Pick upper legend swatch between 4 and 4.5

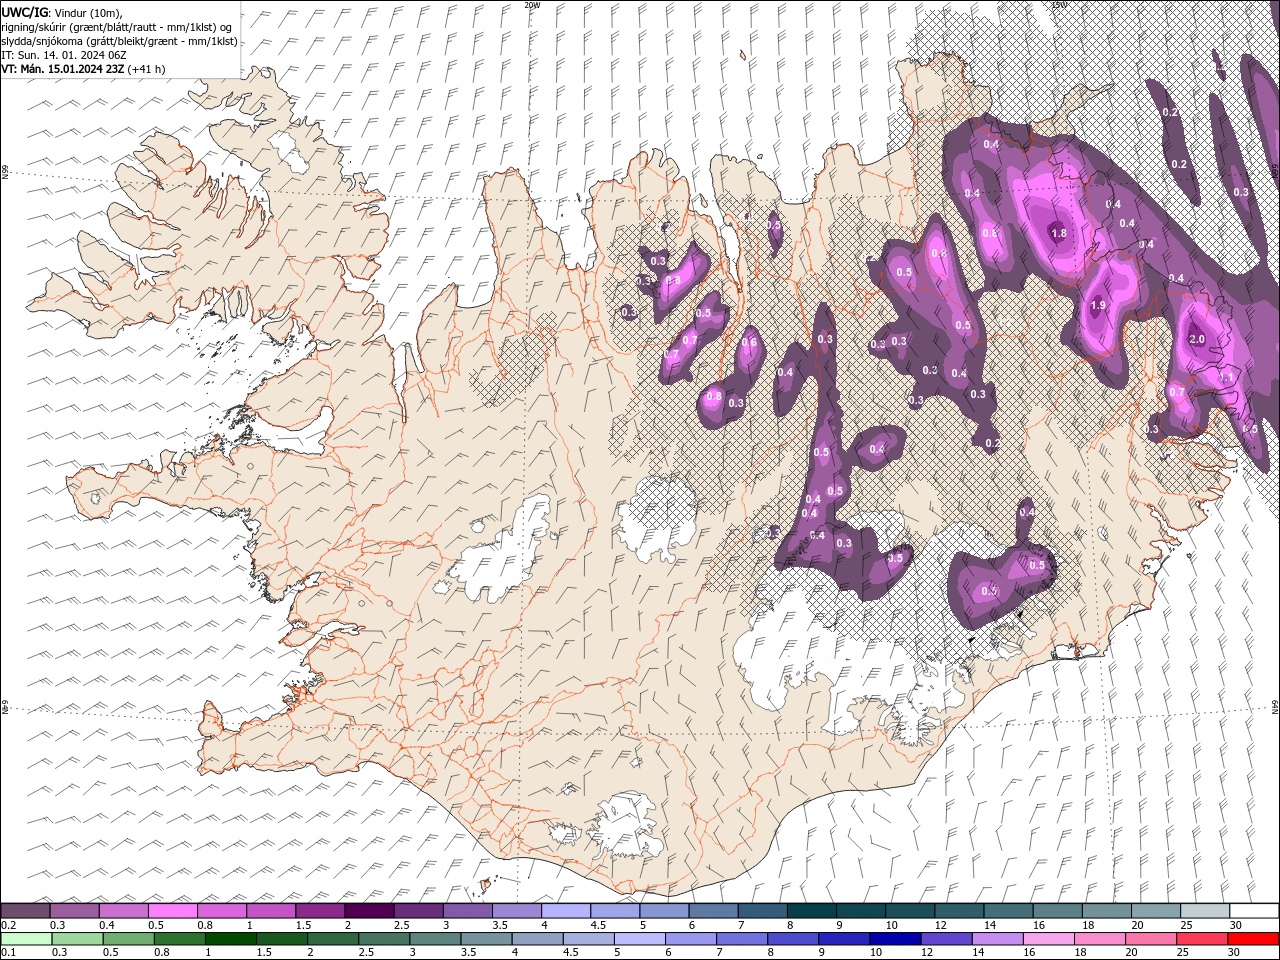[566, 911]
